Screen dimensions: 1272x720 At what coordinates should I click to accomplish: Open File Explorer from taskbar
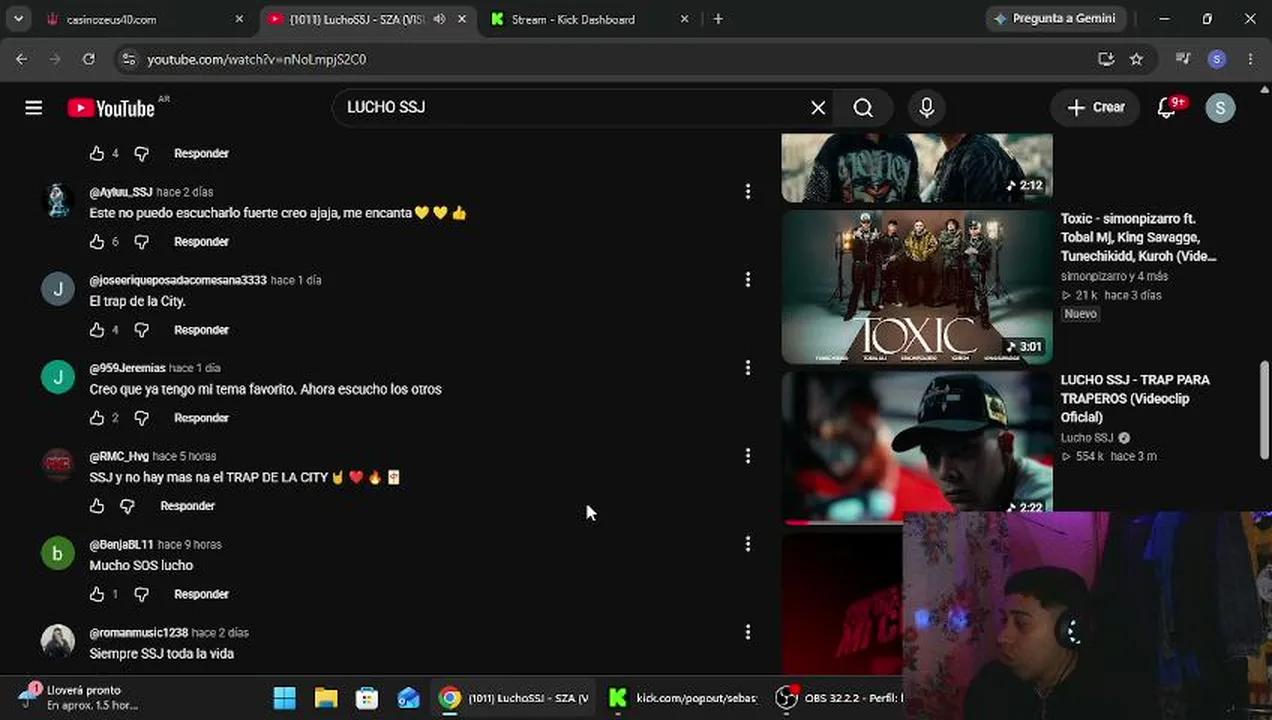[326, 698]
